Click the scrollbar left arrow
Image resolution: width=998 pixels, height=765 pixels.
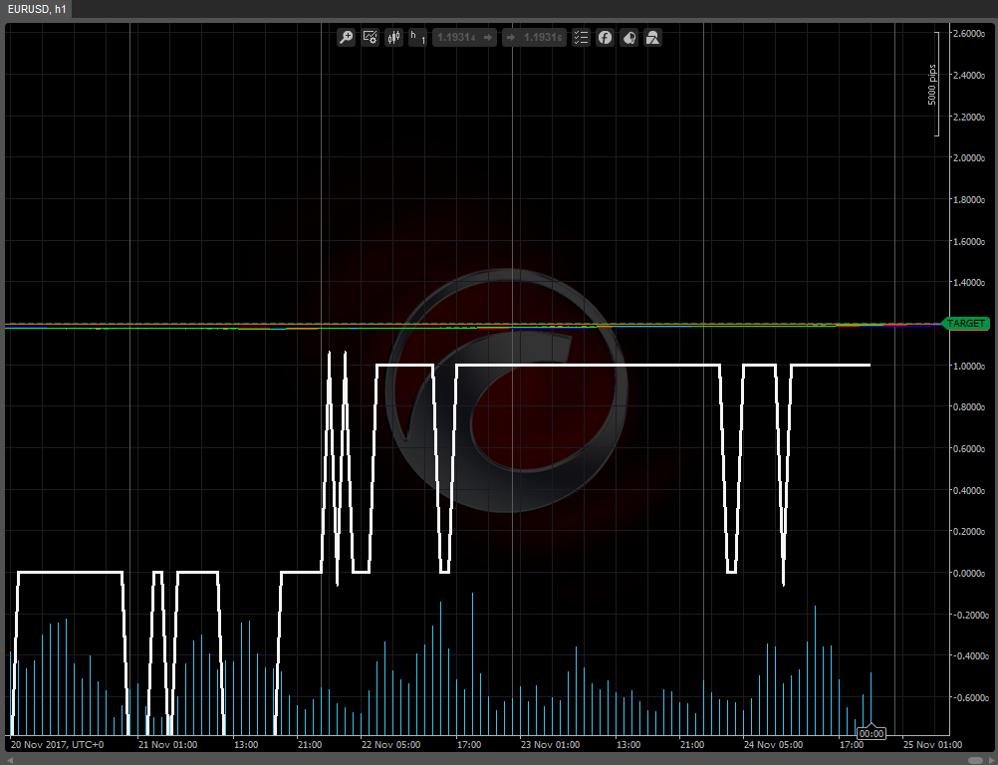point(8,761)
